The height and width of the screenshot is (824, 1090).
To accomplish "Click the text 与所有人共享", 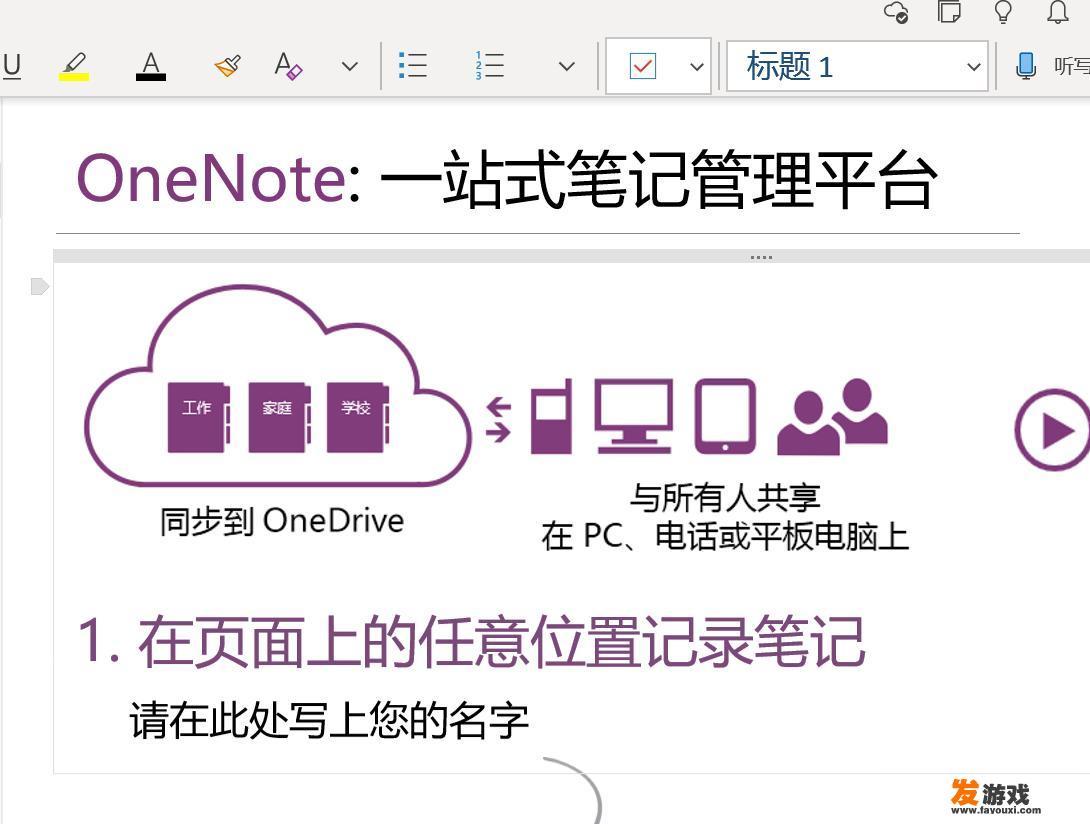I will (x=725, y=498).
